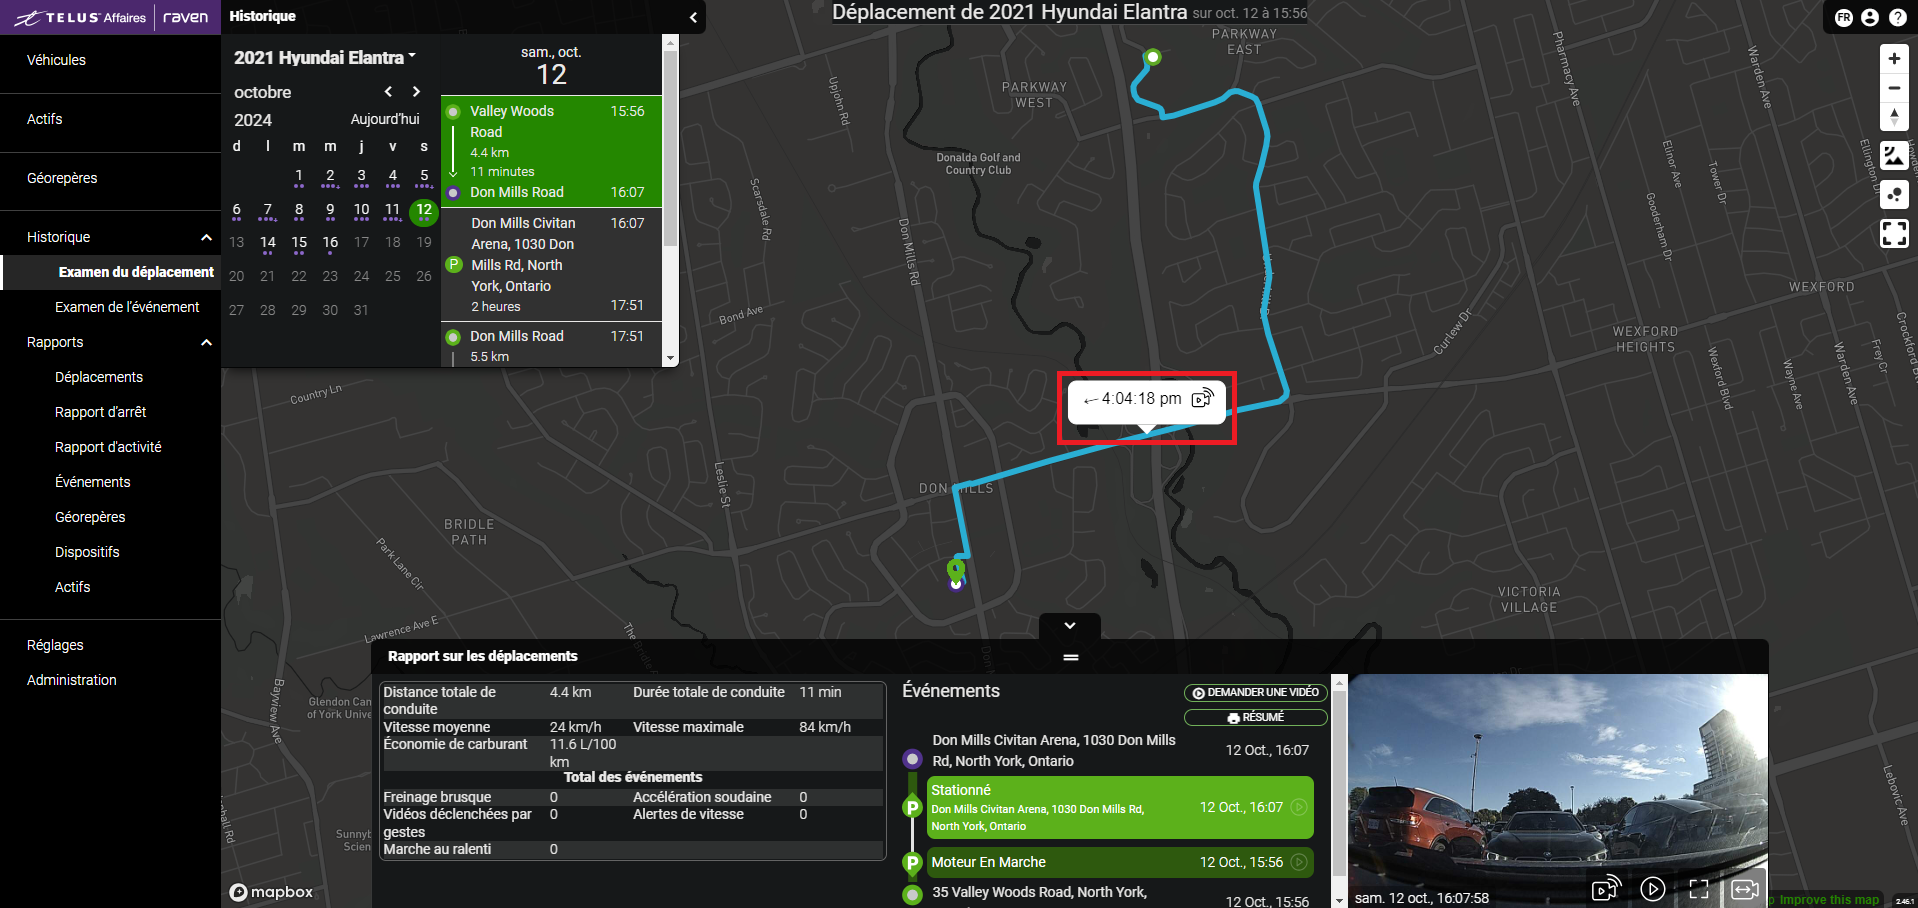
Task: Reset map bearing with compass button
Action: (x=1894, y=117)
